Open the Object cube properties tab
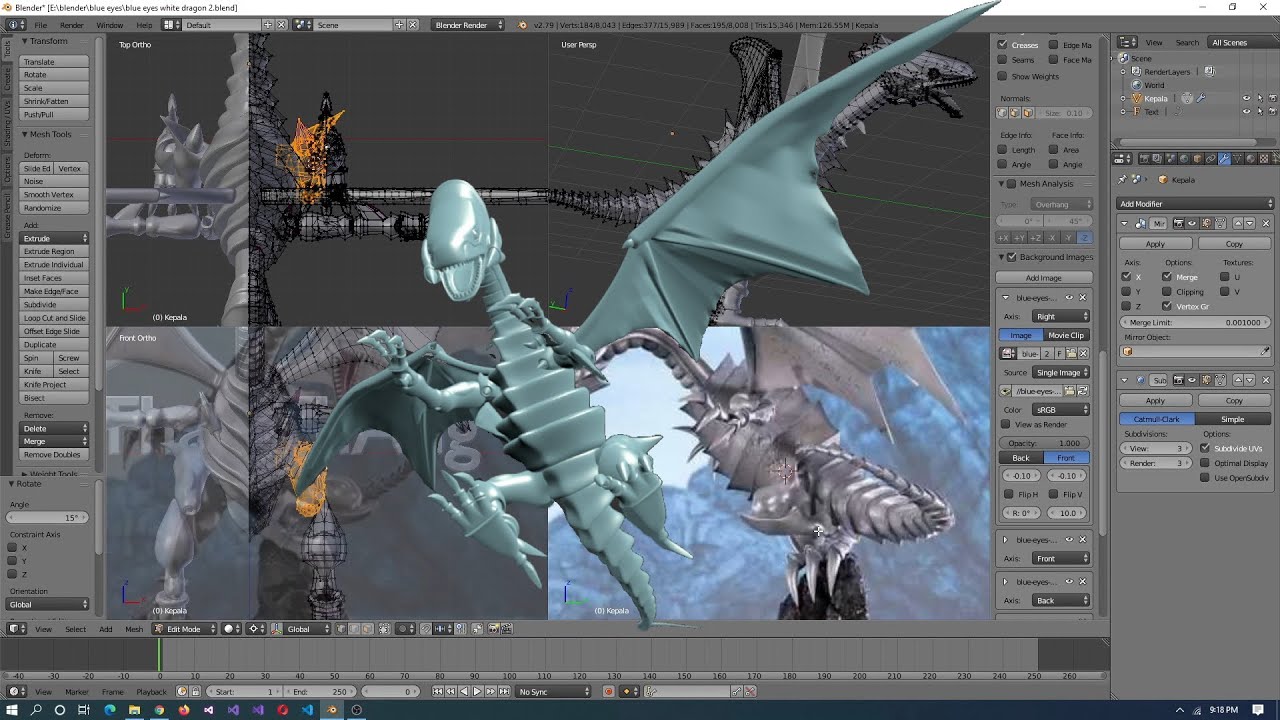 1197,159
